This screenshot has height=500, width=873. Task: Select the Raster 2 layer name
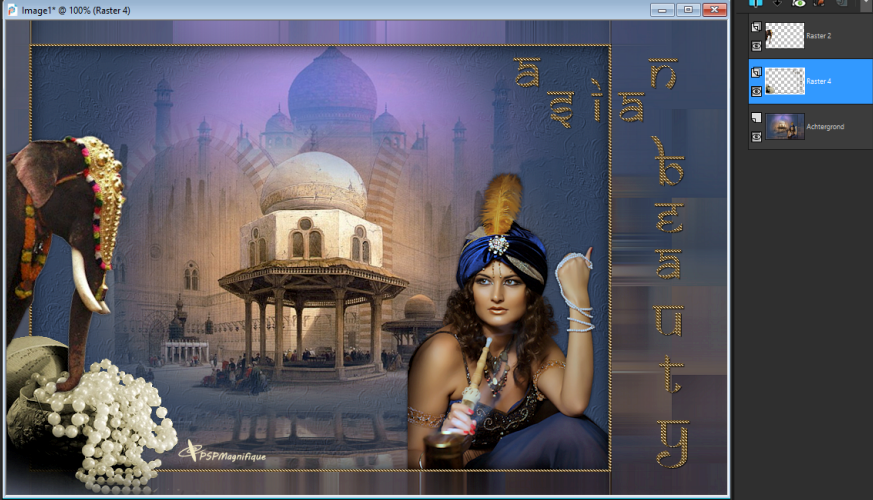pos(818,36)
